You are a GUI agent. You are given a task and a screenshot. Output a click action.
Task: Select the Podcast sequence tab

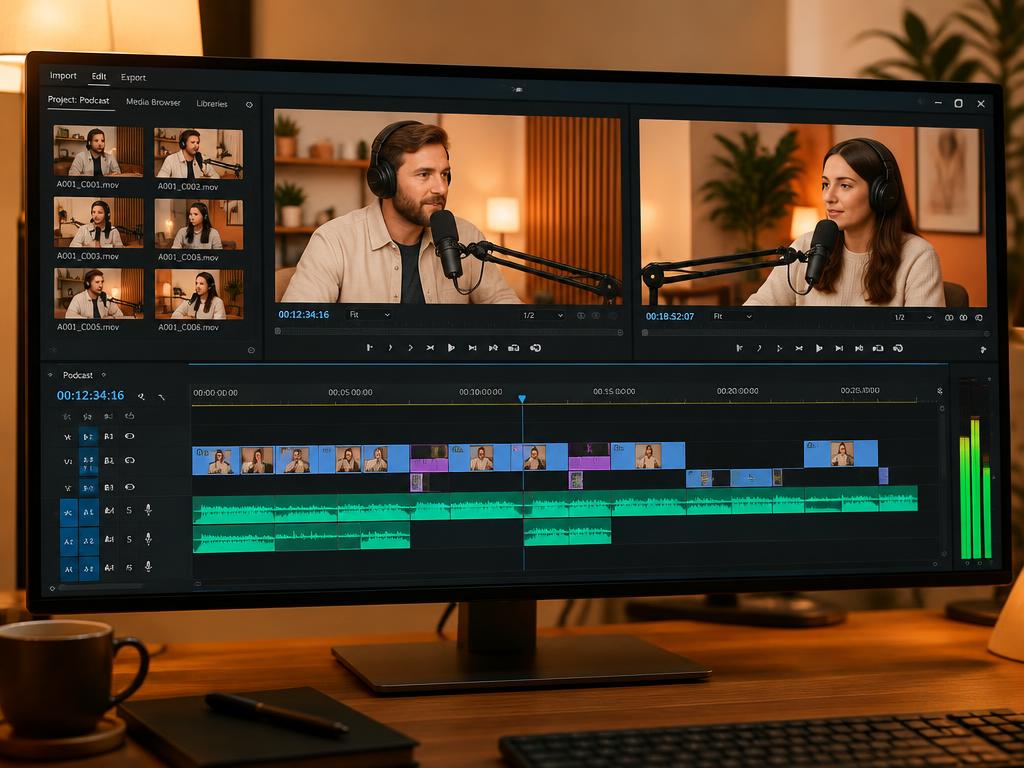click(x=78, y=375)
